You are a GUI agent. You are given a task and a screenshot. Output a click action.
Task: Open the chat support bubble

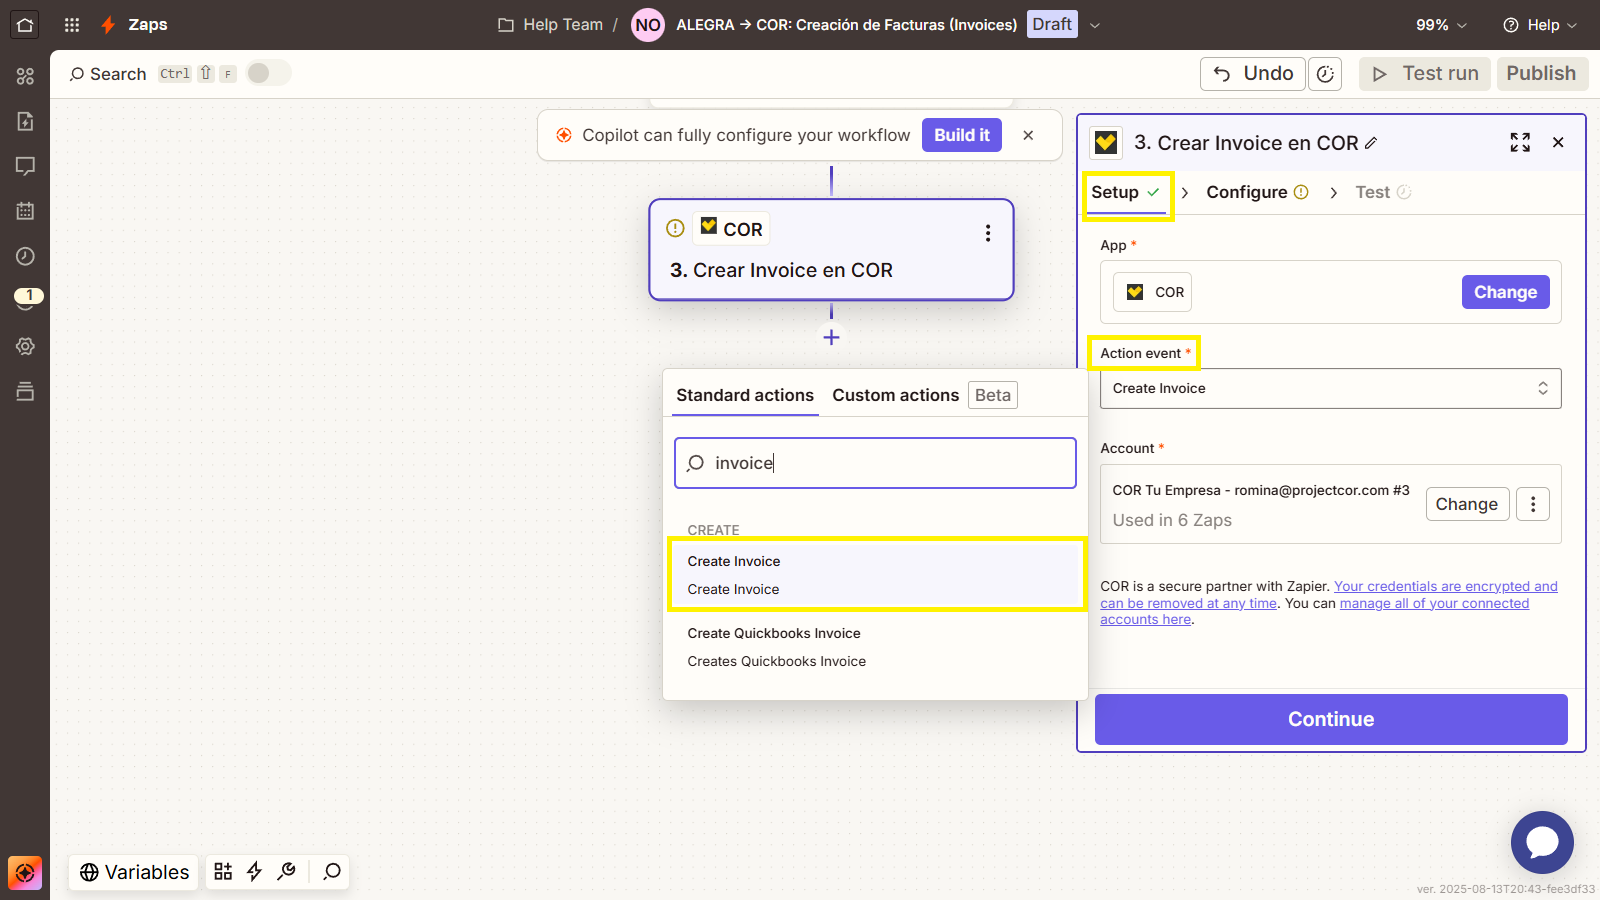coord(1542,842)
